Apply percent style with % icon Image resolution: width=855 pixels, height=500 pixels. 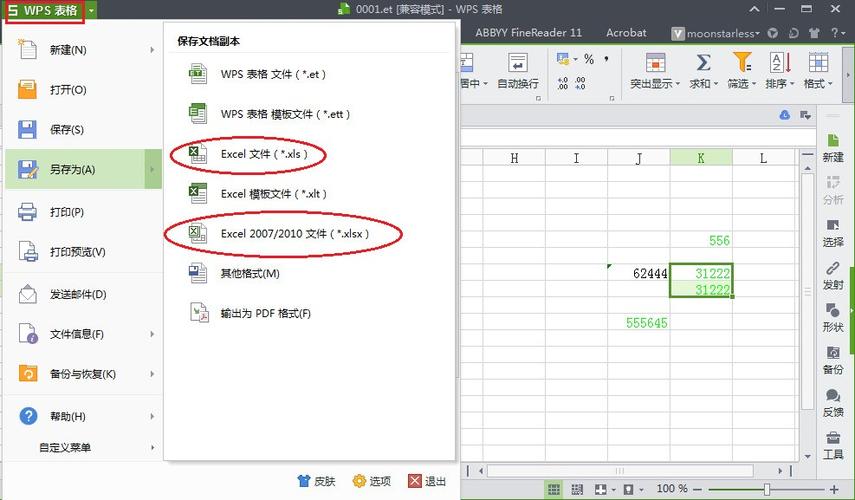[589, 59]
